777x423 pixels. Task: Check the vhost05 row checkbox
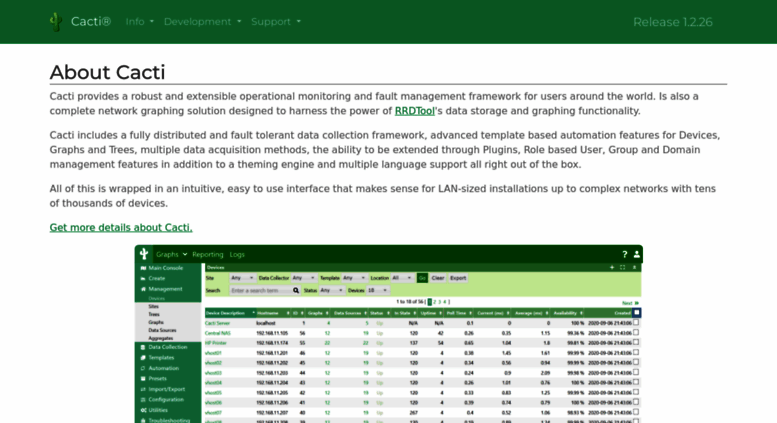point(636,392)
